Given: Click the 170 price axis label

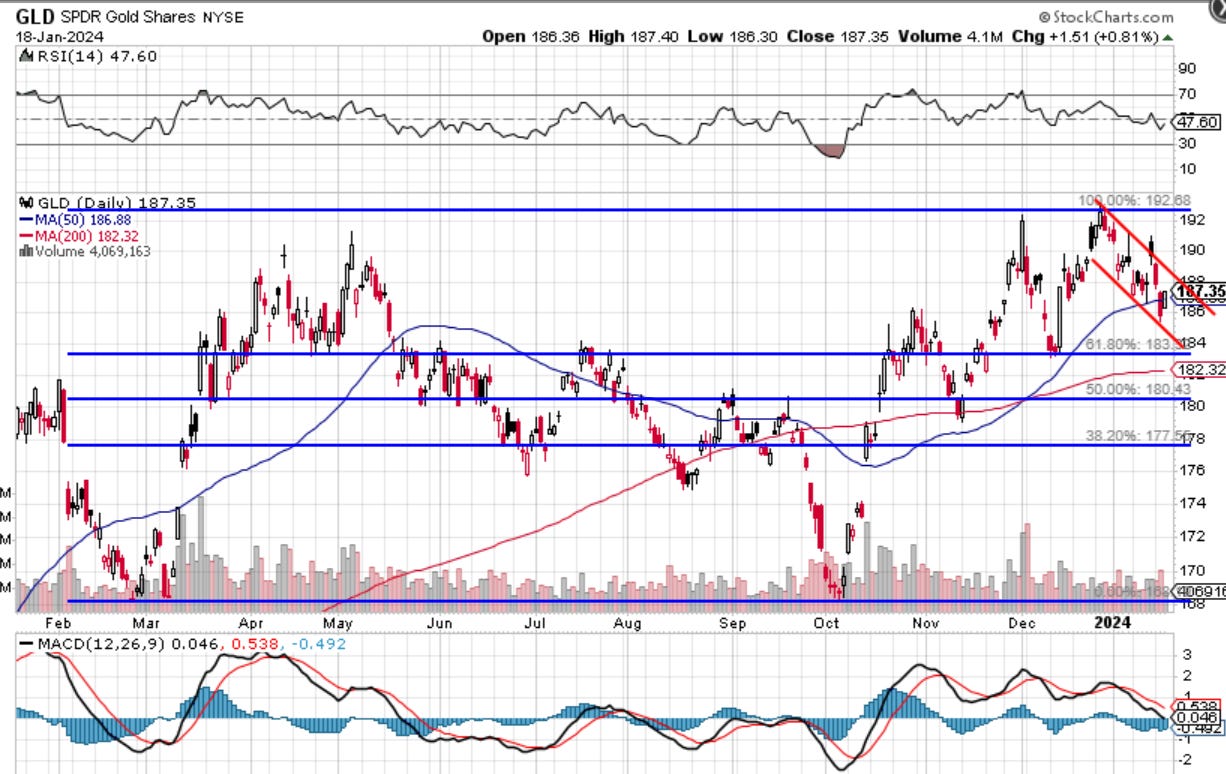Looking at the screenshot, I should point(1192,571).
